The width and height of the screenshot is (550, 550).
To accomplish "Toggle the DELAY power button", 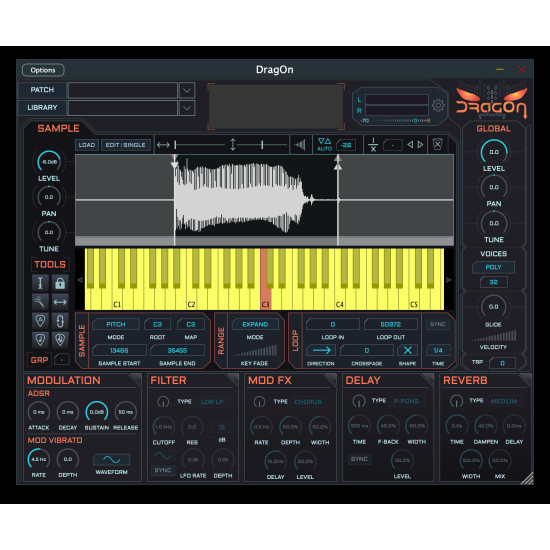I will [x=358, y=401].
